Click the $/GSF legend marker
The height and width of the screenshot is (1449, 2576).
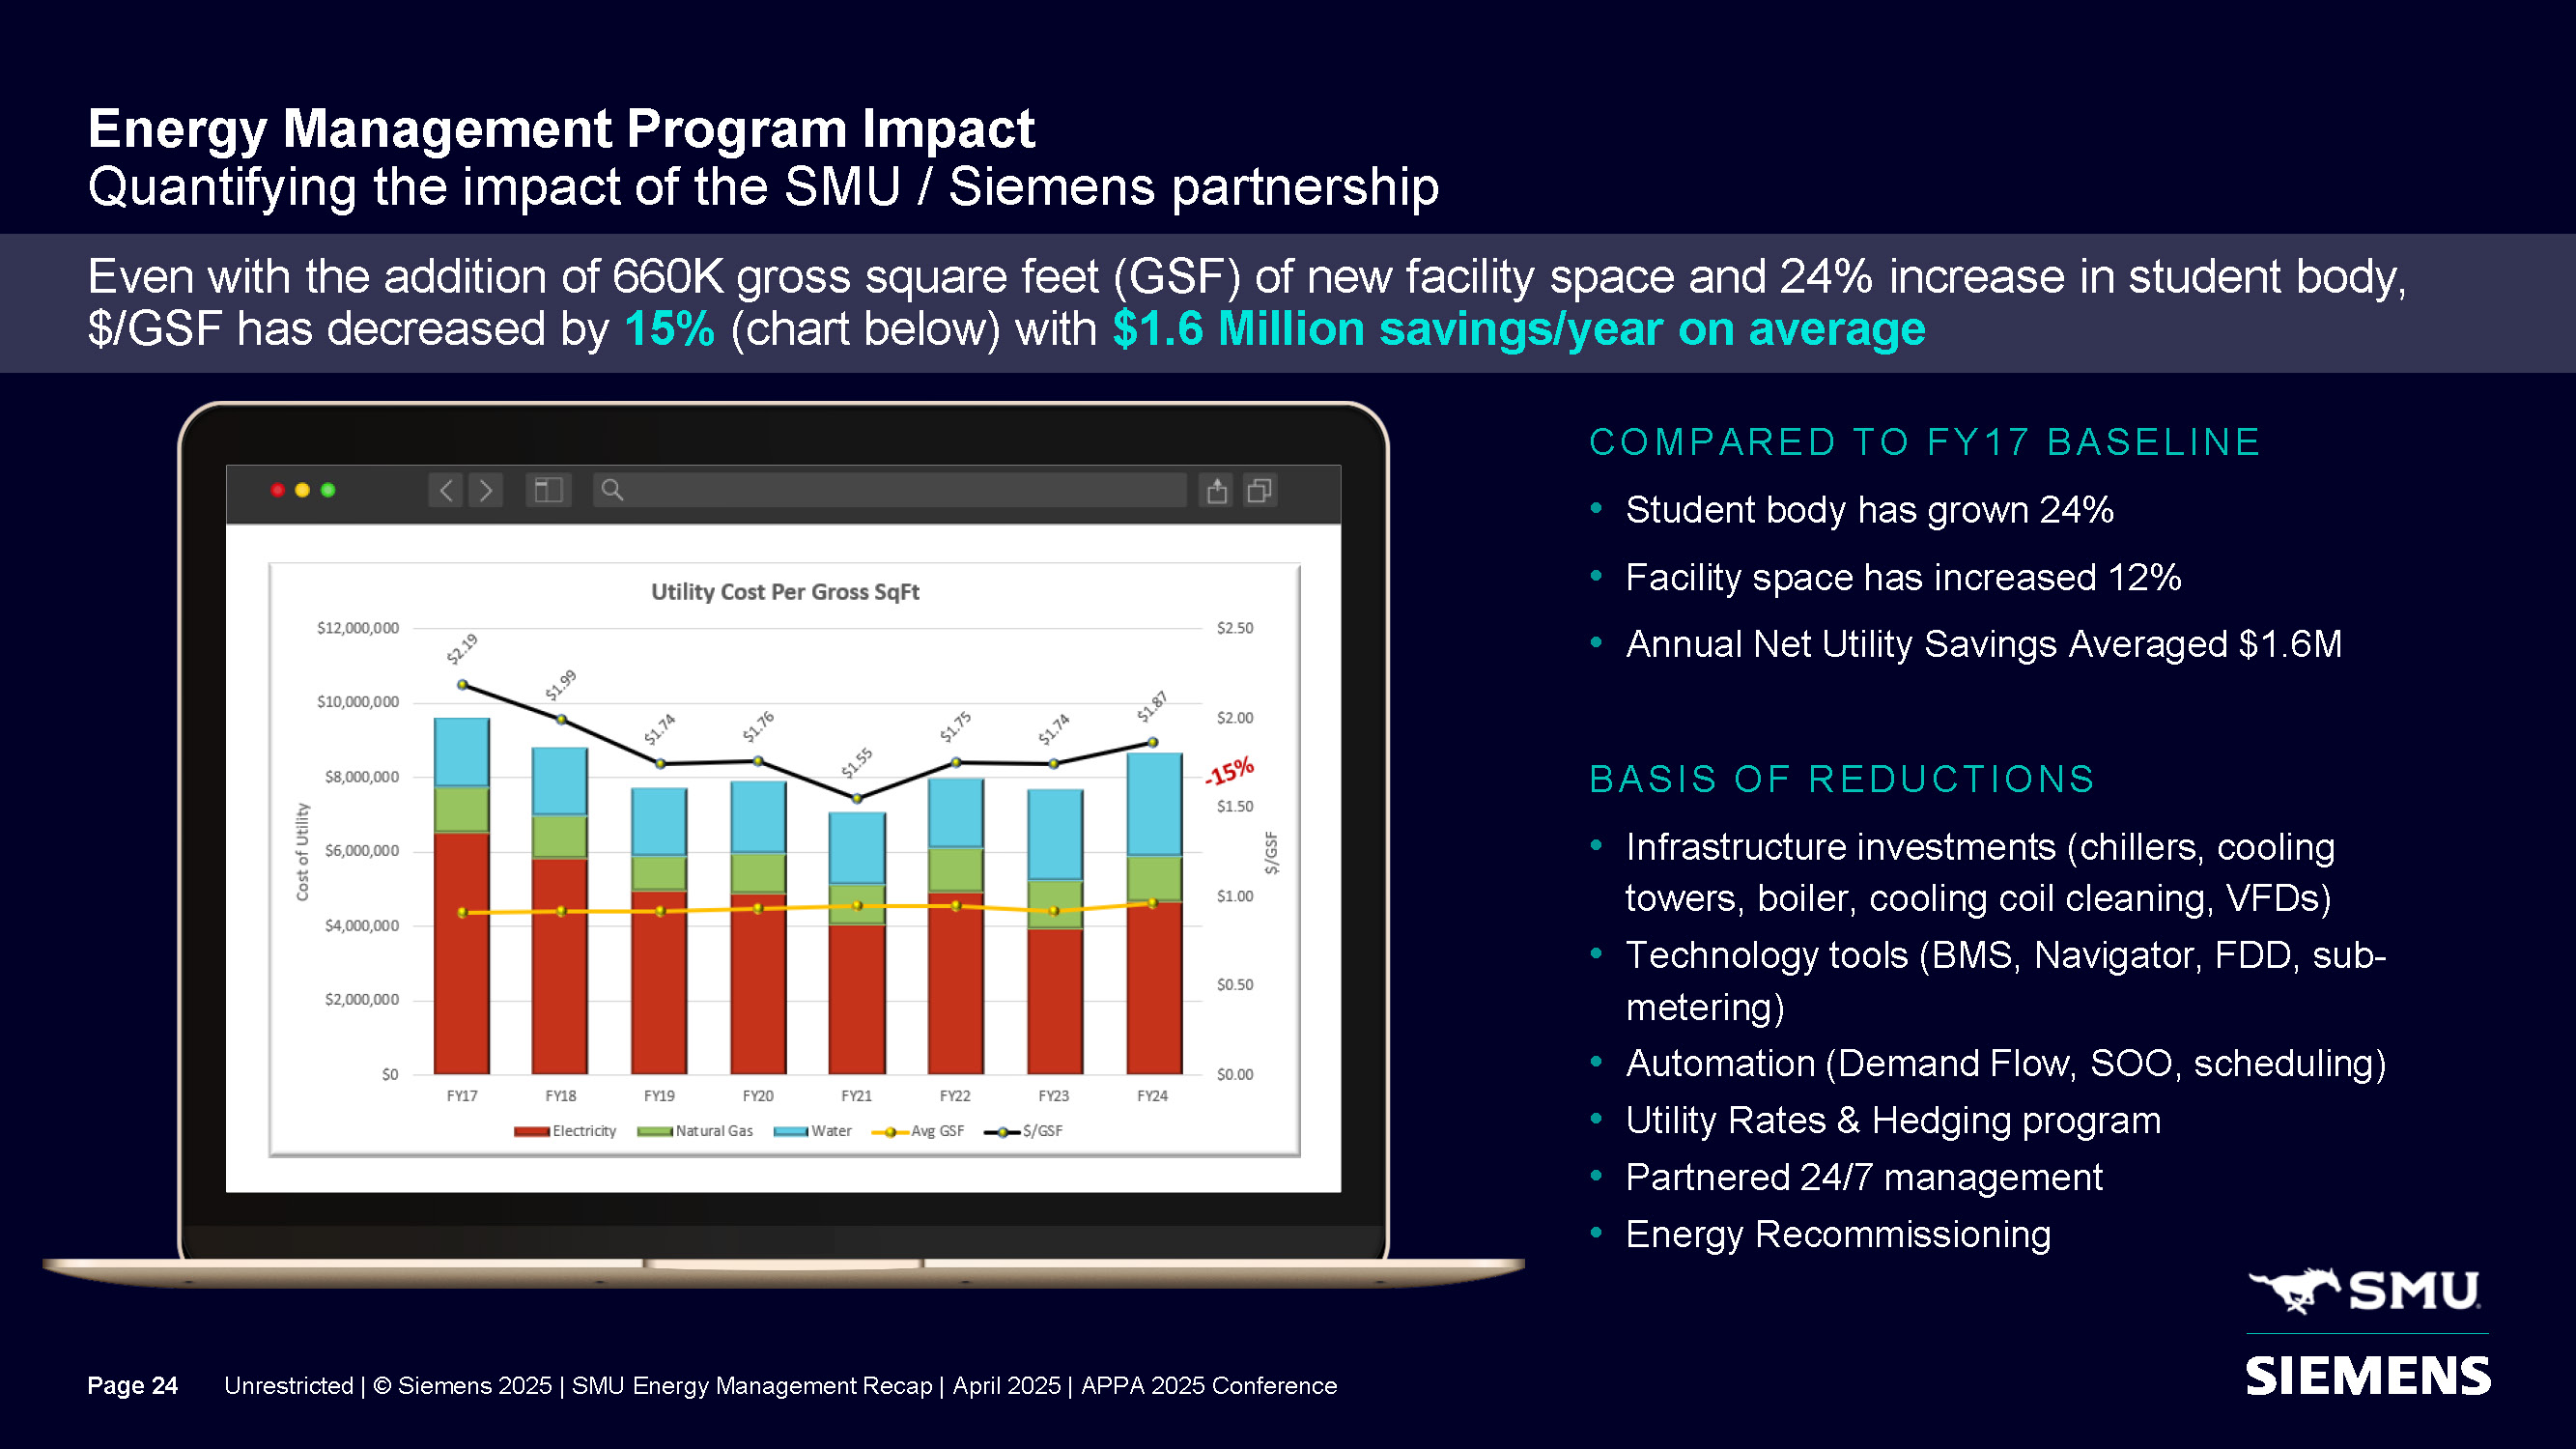coord(1002,1132)
